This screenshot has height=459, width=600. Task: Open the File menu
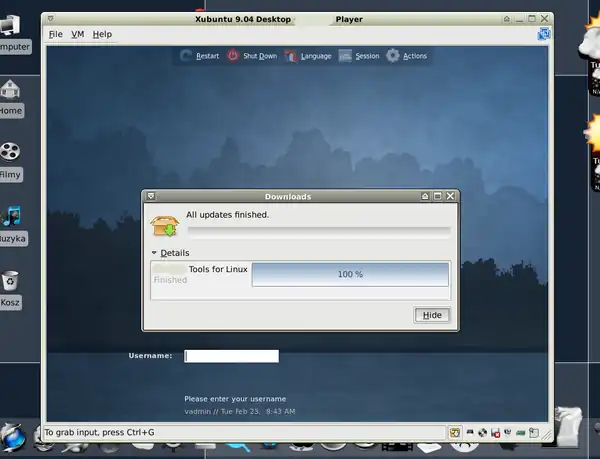[55, 34]
